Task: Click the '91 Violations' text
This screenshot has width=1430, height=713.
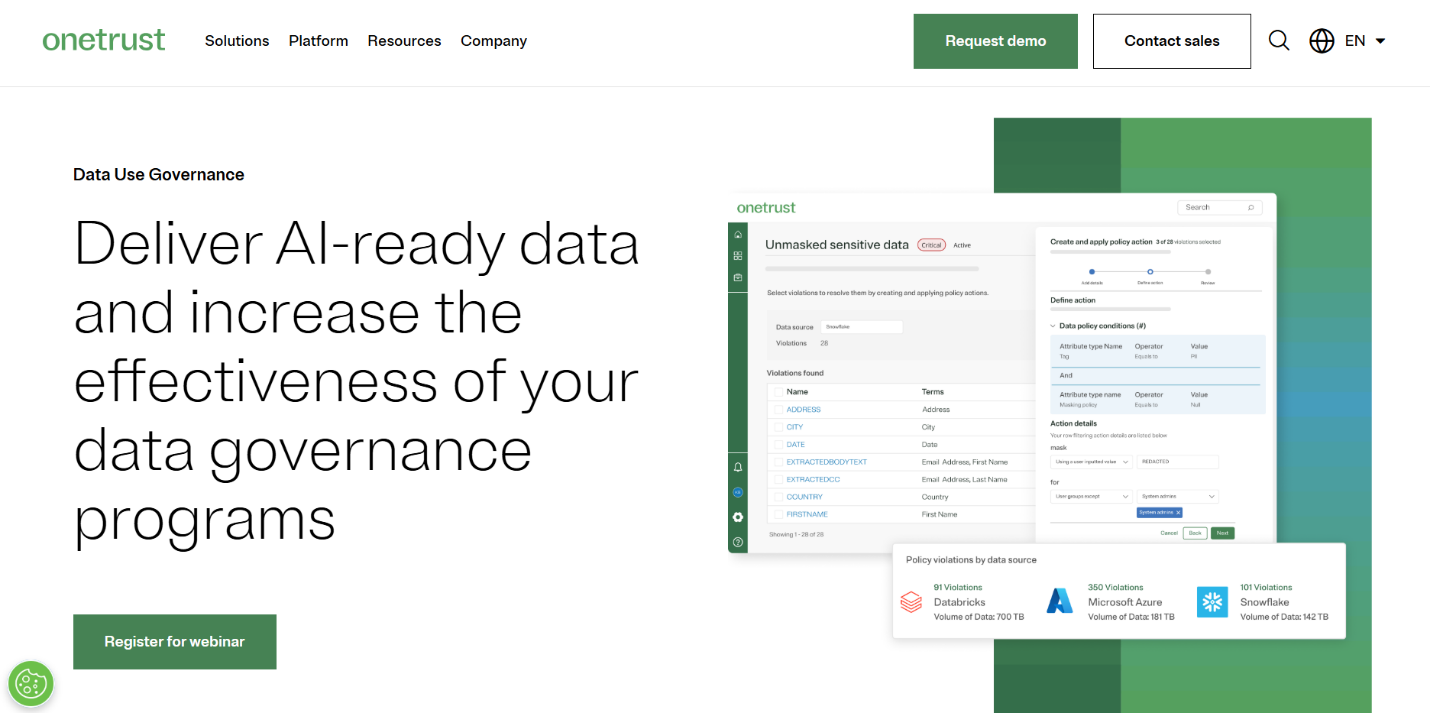Action: coord(957,588)
